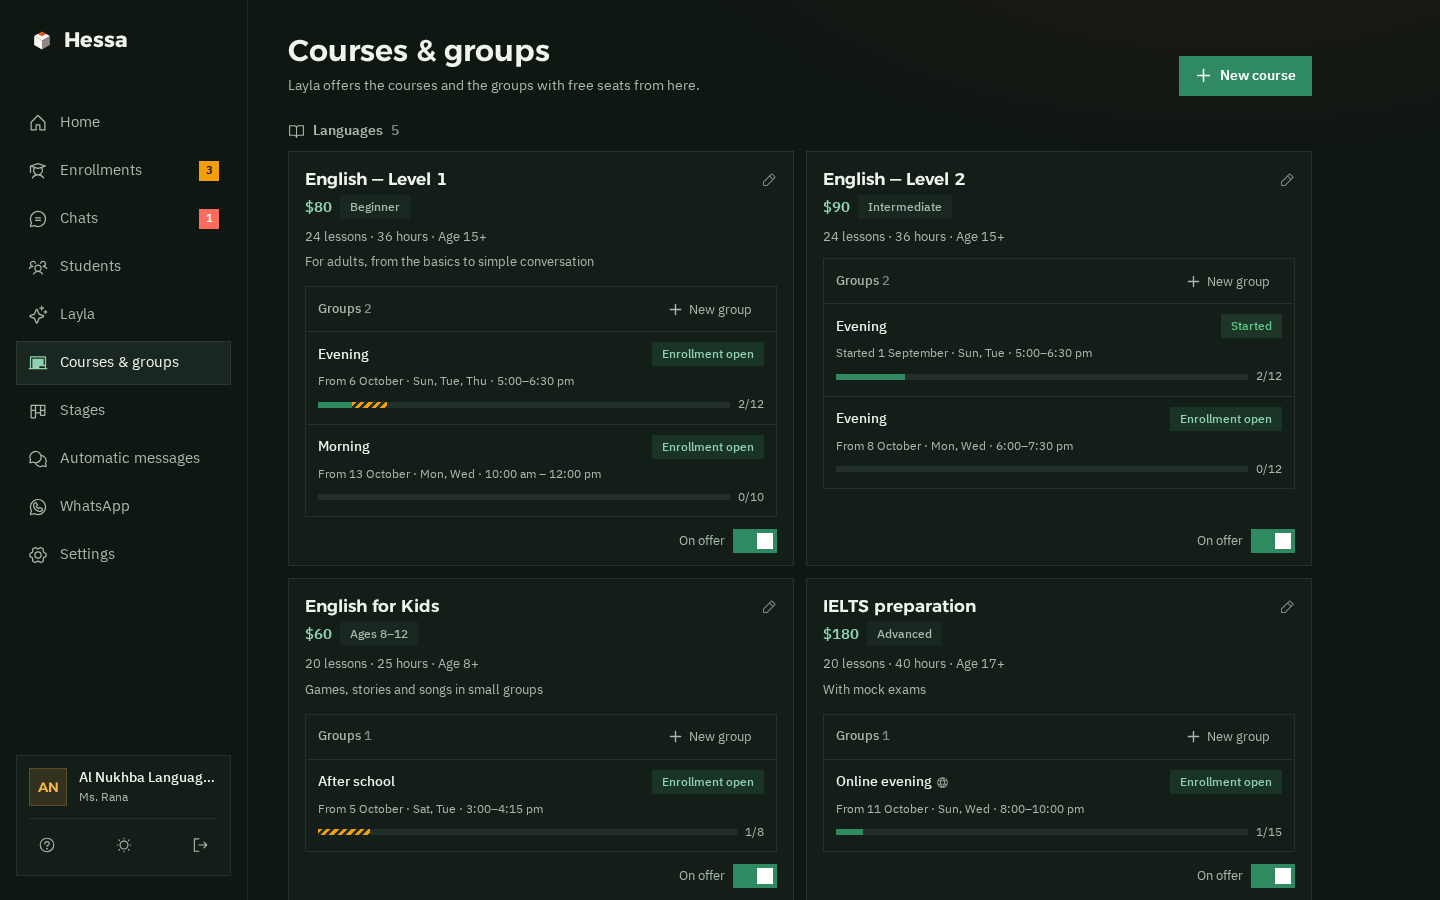Viewport: 1440px width, 900px height.
Task: Log out using the exit icon
Action: click(x=200, y=845)
